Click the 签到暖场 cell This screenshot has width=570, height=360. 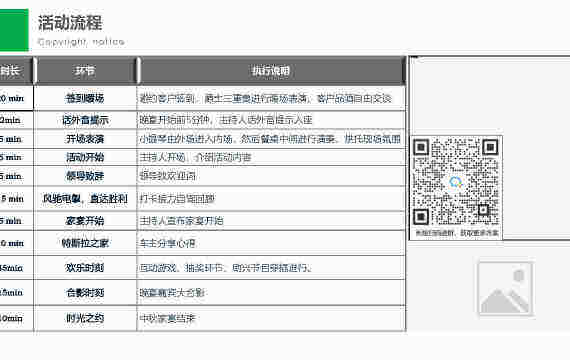pos(85,98)
